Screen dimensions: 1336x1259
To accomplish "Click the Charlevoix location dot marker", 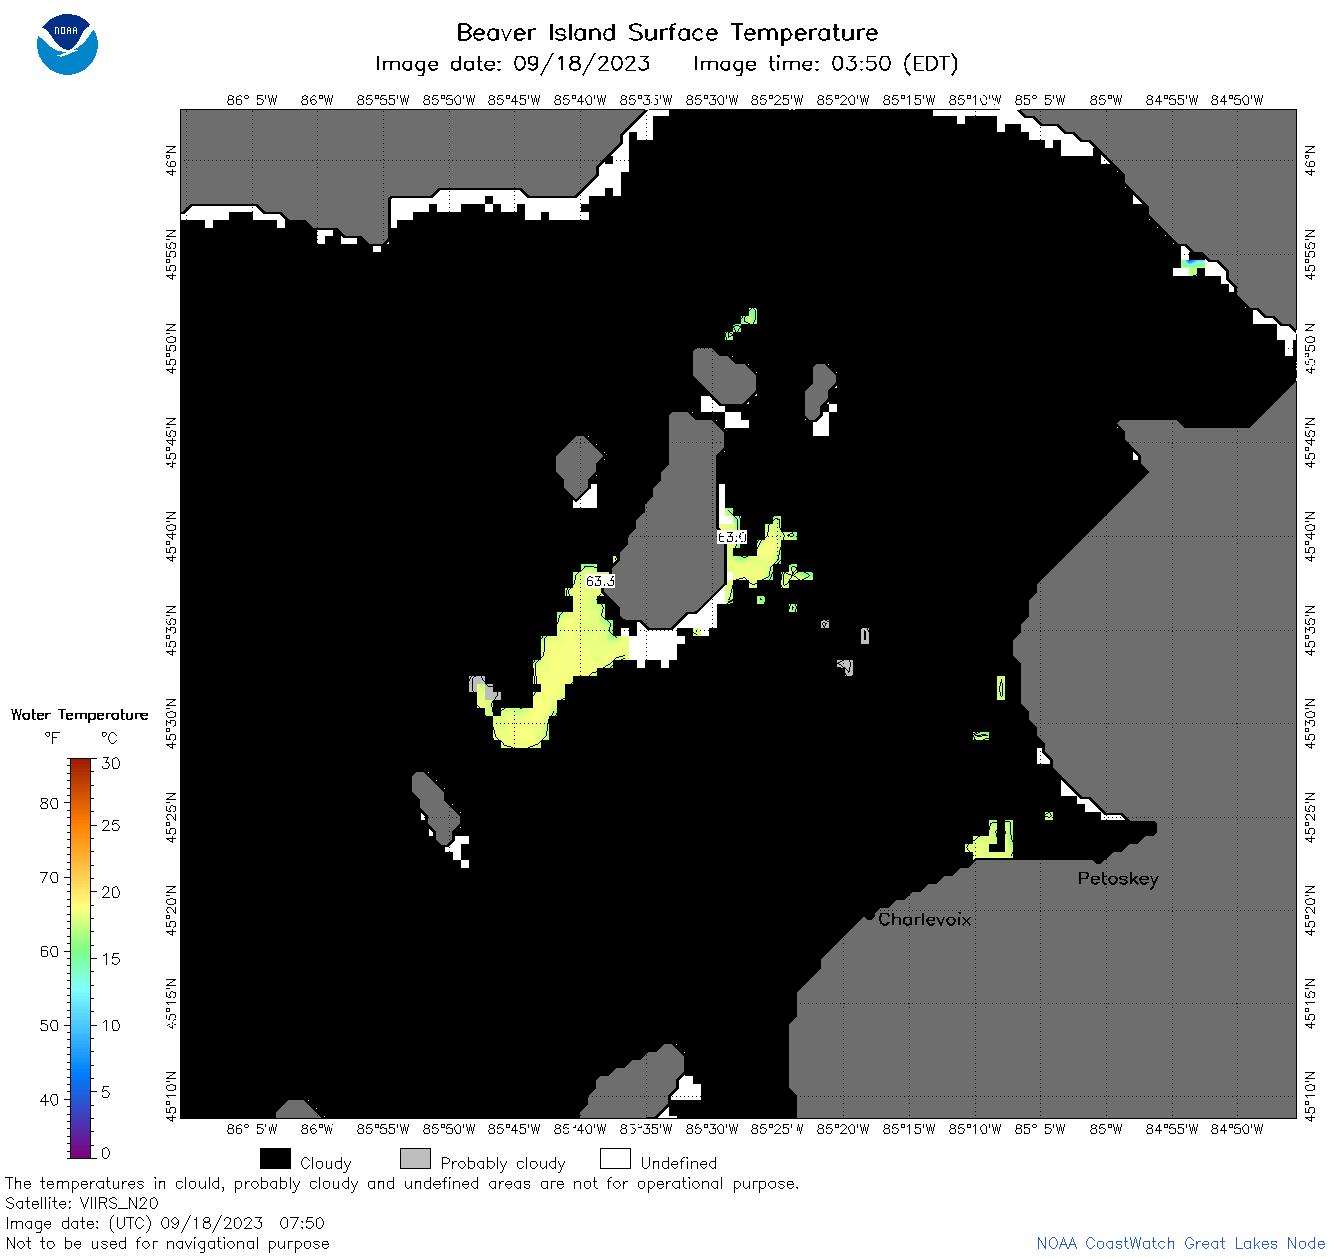I will [870, 914].
